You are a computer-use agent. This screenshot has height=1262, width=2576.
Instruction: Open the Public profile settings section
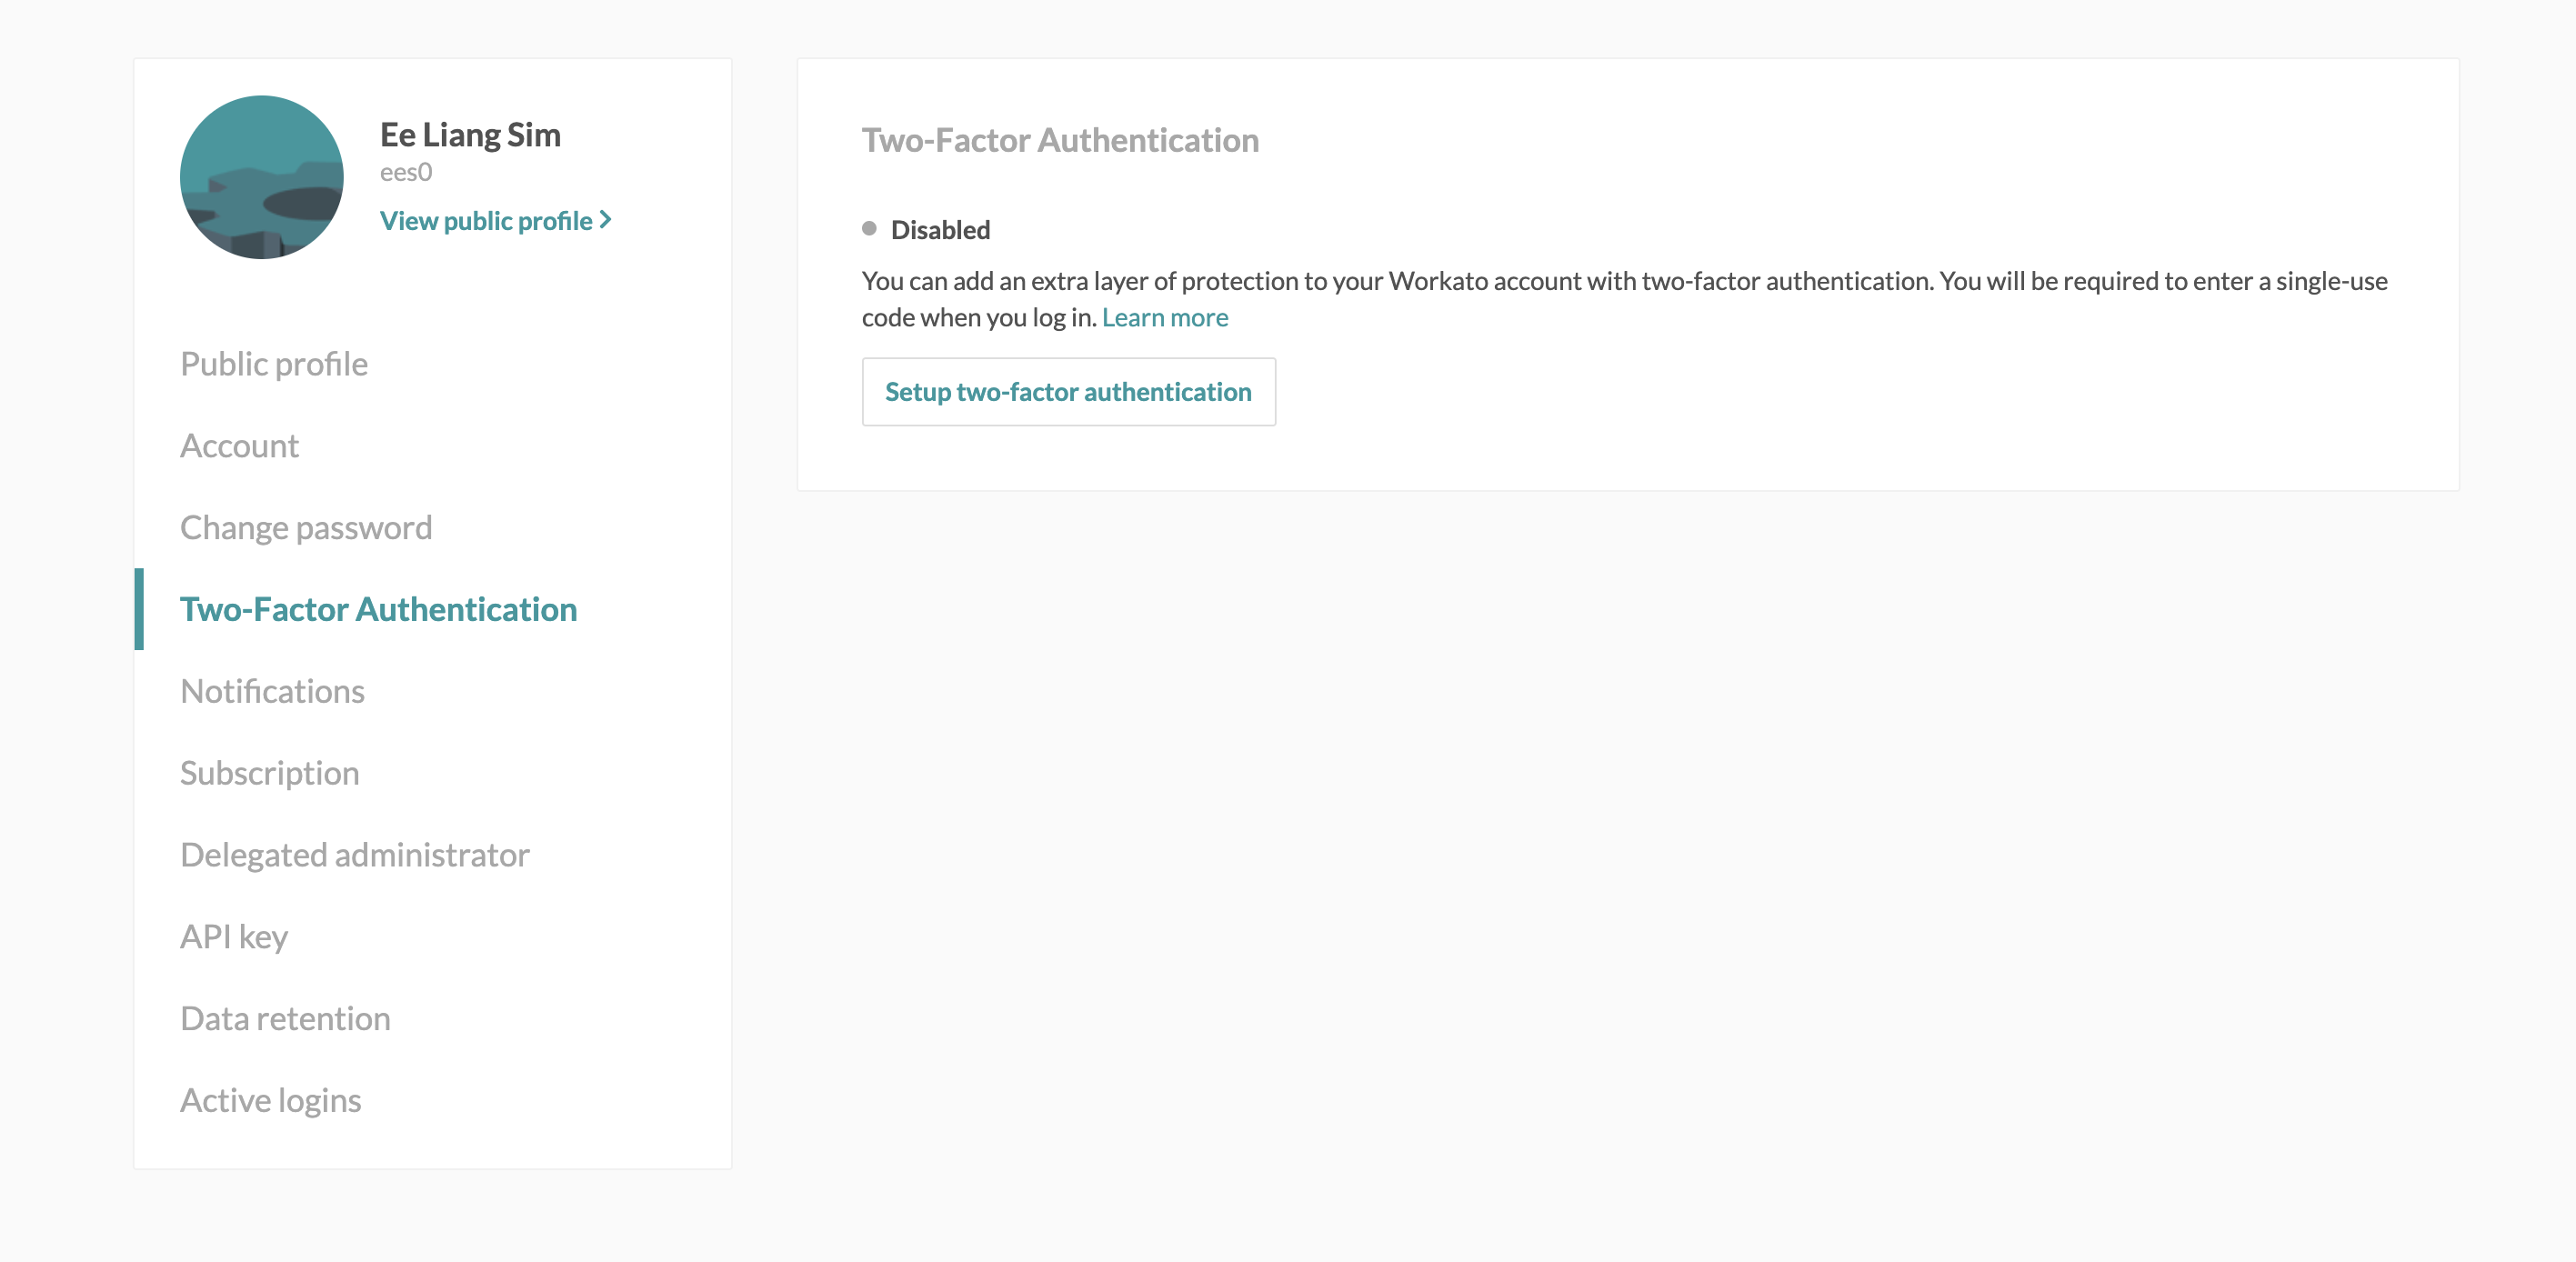click(x=274, y=364)
